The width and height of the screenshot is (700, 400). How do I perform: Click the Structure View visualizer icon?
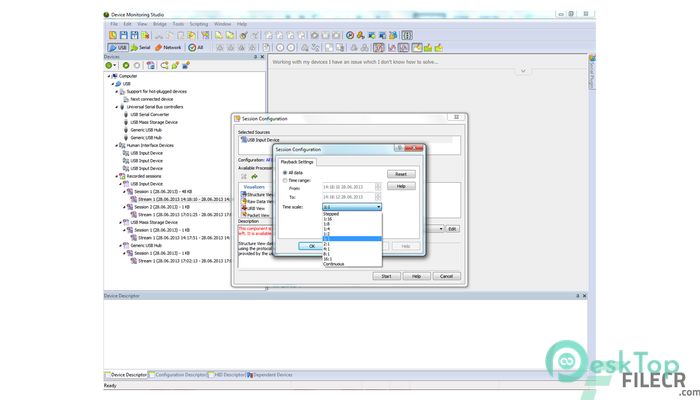tap(244, 195)
